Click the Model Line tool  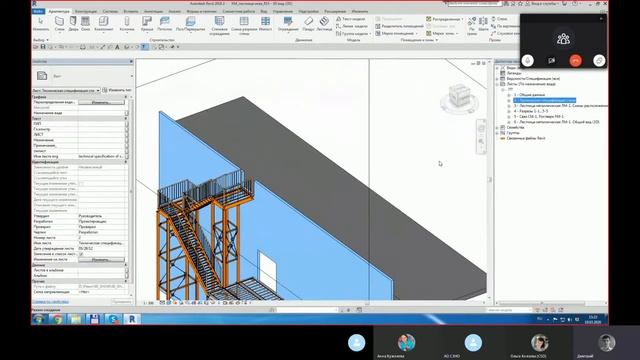tap(352, 26)
